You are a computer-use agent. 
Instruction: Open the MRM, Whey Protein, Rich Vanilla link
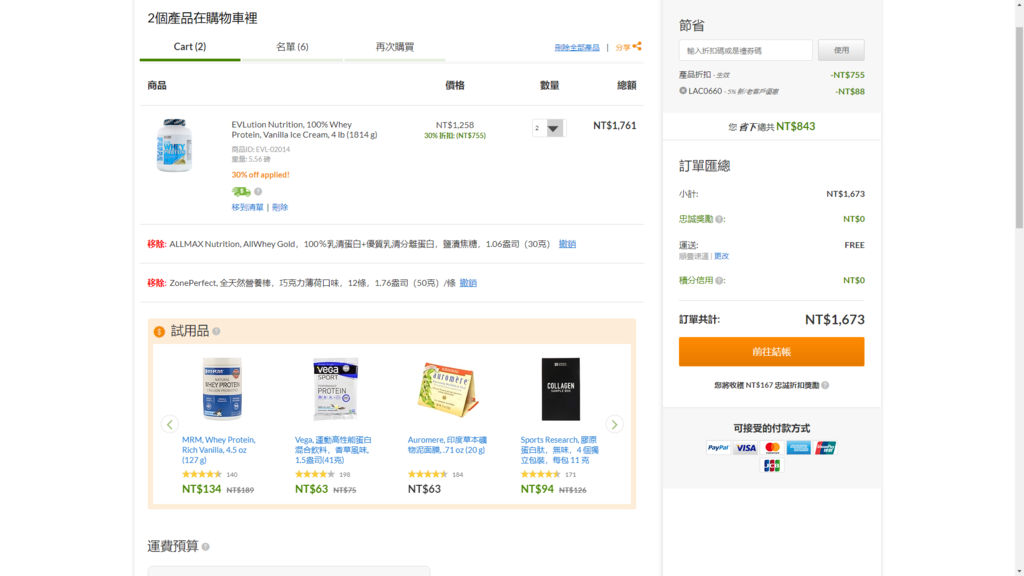(219, 450)
